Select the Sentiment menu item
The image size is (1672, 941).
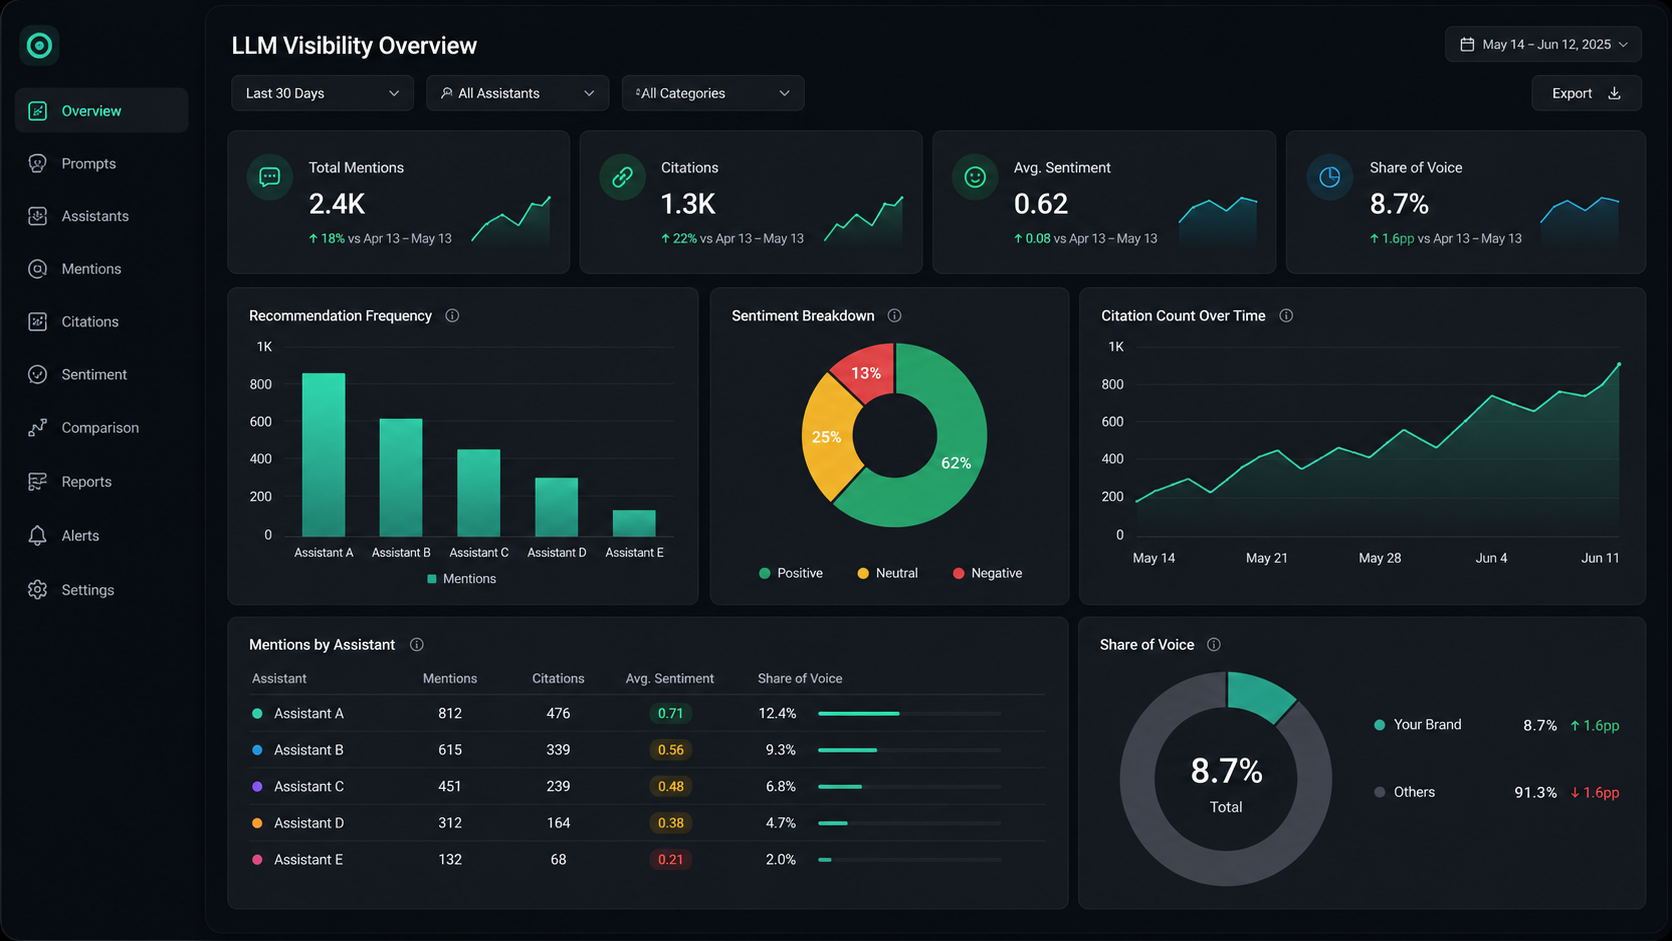pyautogui.click(x=101, y=374)
